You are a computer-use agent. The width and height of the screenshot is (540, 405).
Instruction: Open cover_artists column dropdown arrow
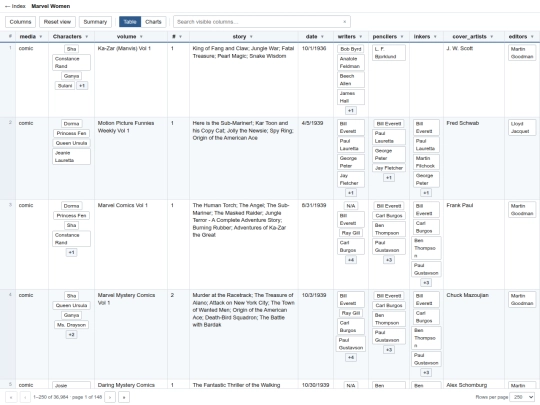pos(491,37)
